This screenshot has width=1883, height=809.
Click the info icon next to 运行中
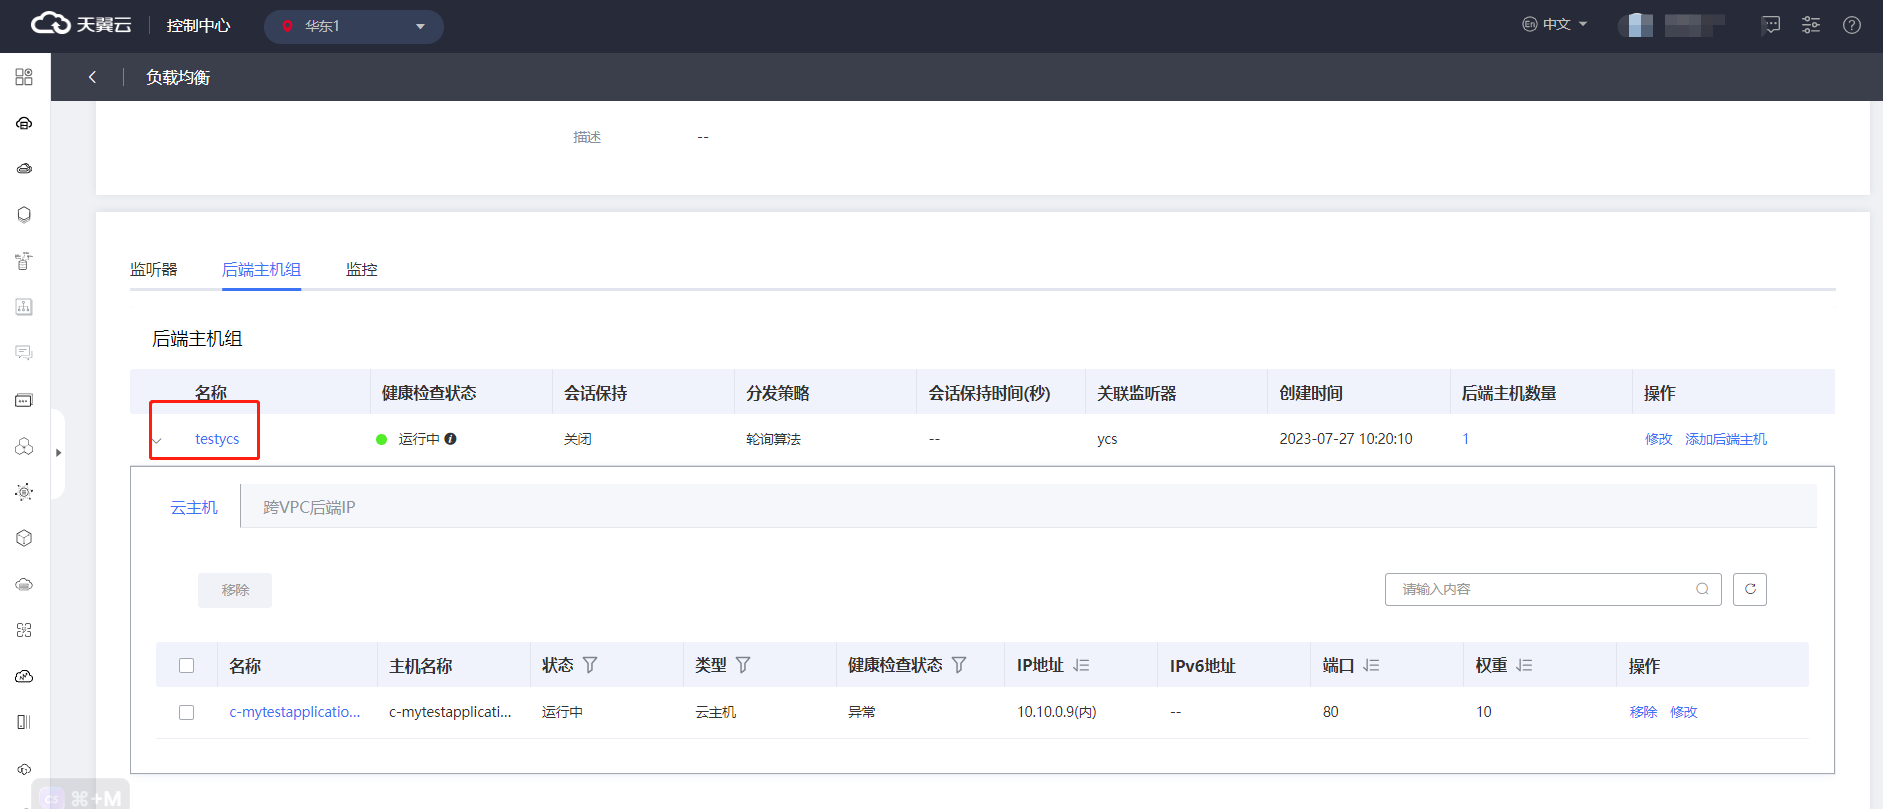click(451, 439)
